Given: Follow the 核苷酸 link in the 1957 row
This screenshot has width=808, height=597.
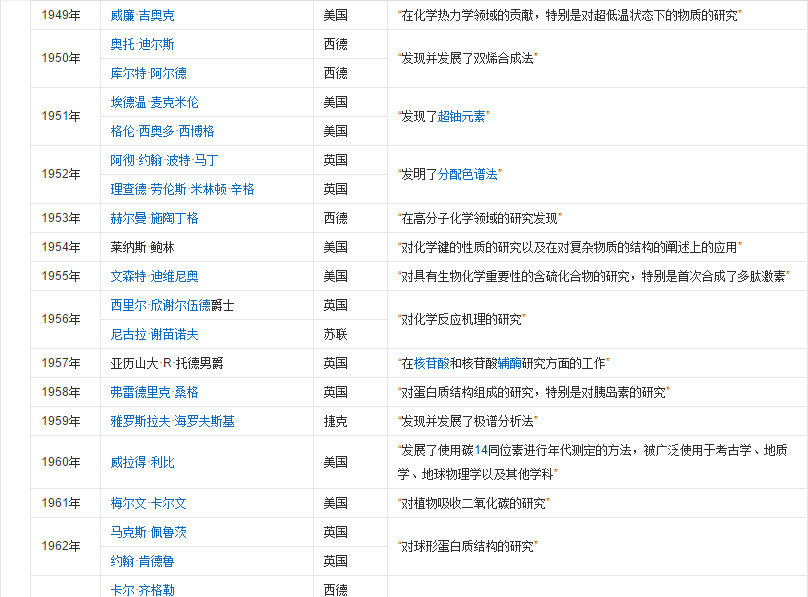Looking at the screenshot, I should [432, 364].
